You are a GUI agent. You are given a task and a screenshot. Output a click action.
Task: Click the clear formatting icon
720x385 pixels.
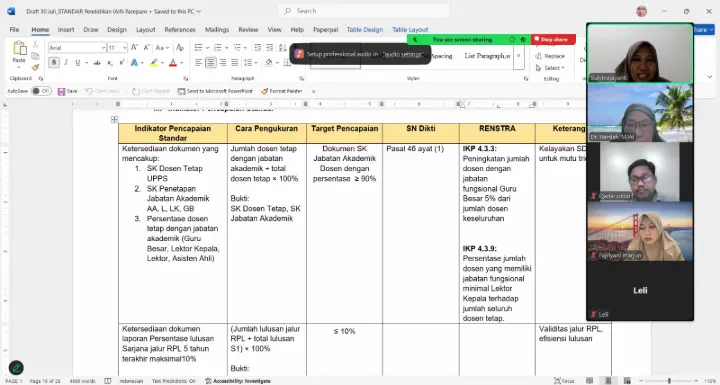click(180, 48)
